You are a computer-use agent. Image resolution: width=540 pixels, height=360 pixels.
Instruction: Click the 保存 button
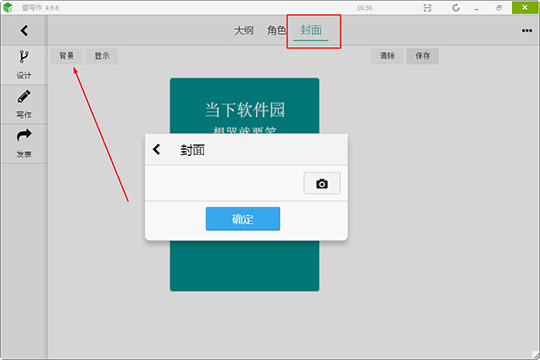422,56
